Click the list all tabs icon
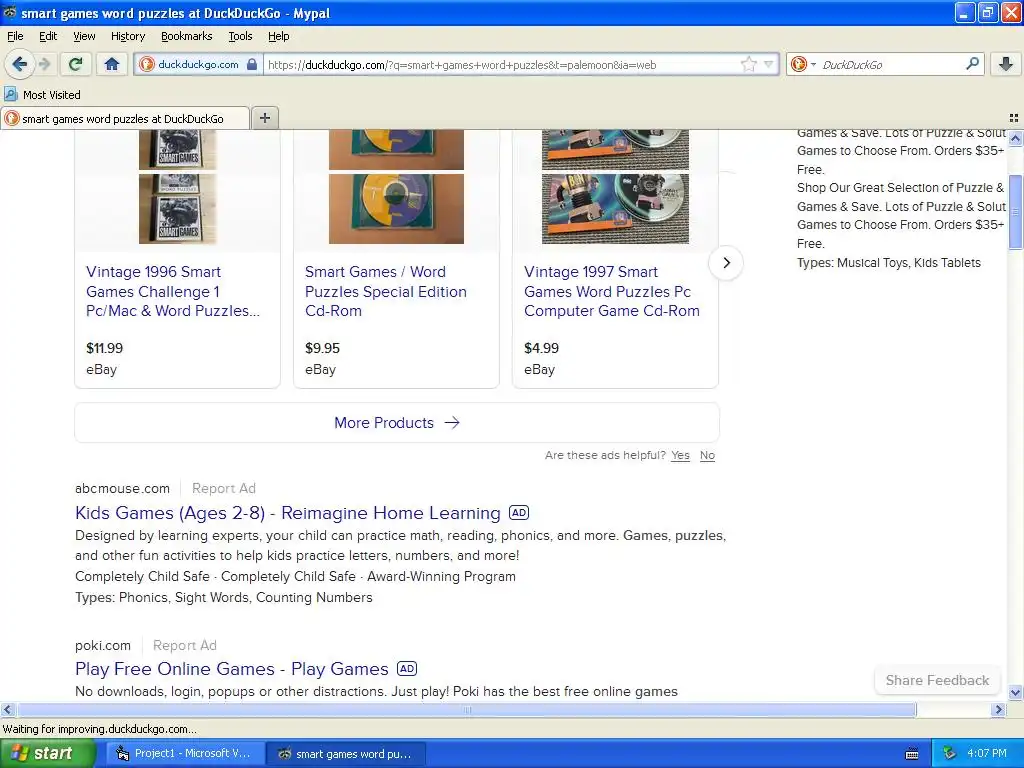Image resolution: width=1024 pixels, height=768 pixels. 1014,118
